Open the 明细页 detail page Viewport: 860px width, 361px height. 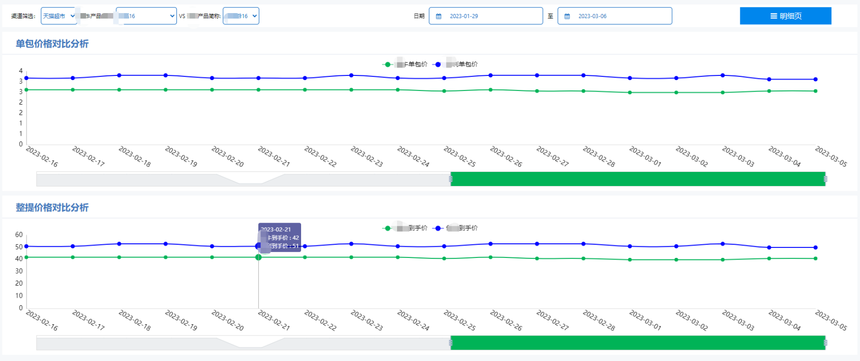coord(785,16)
